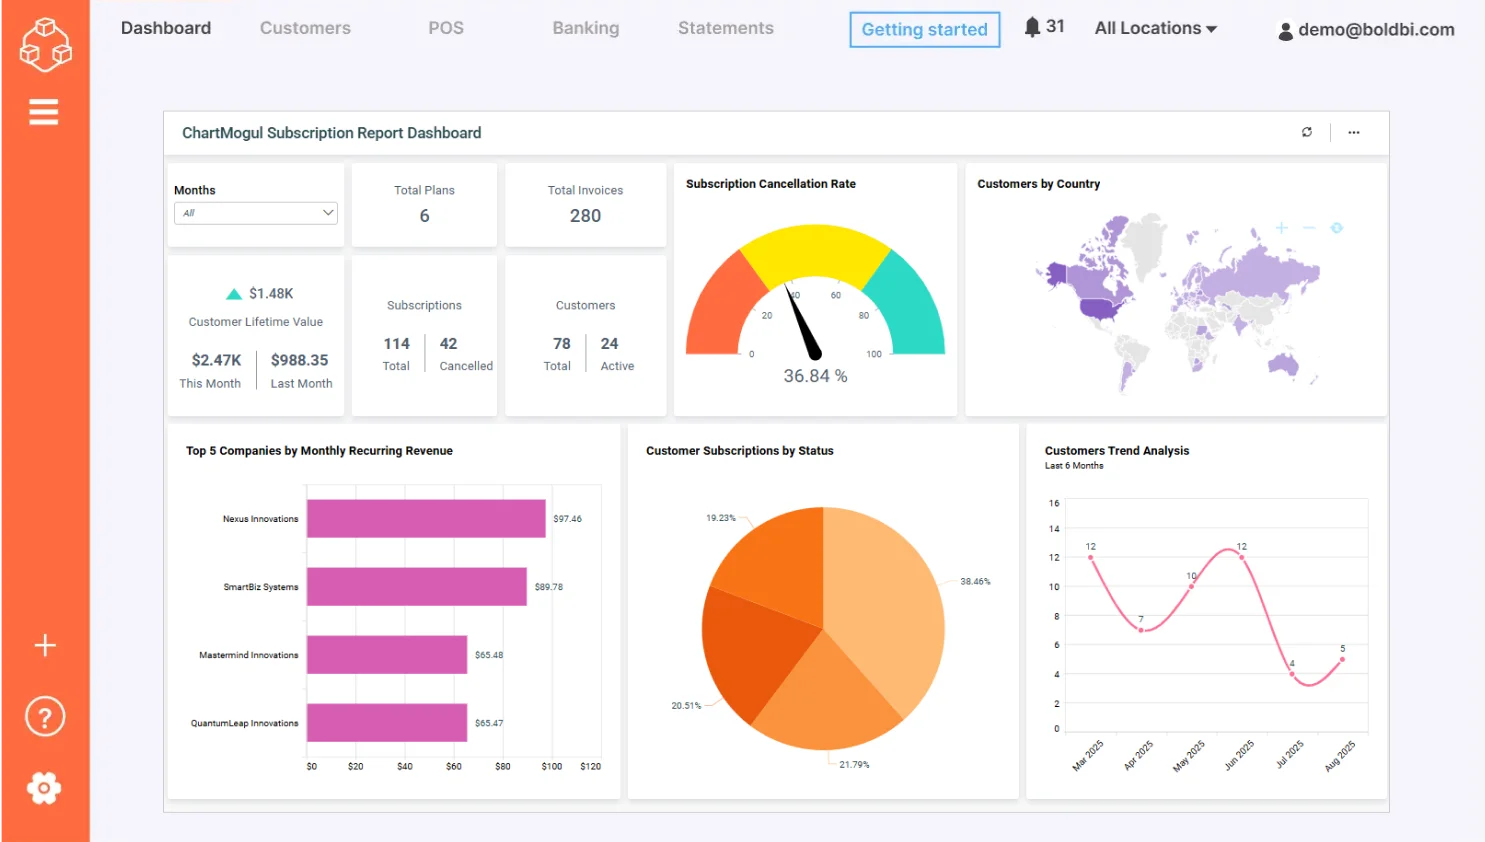Image resolution: width=1485 pixels, height=842 pixels.
Task: Open the settings gear in the sidebar
Action: 44,788
